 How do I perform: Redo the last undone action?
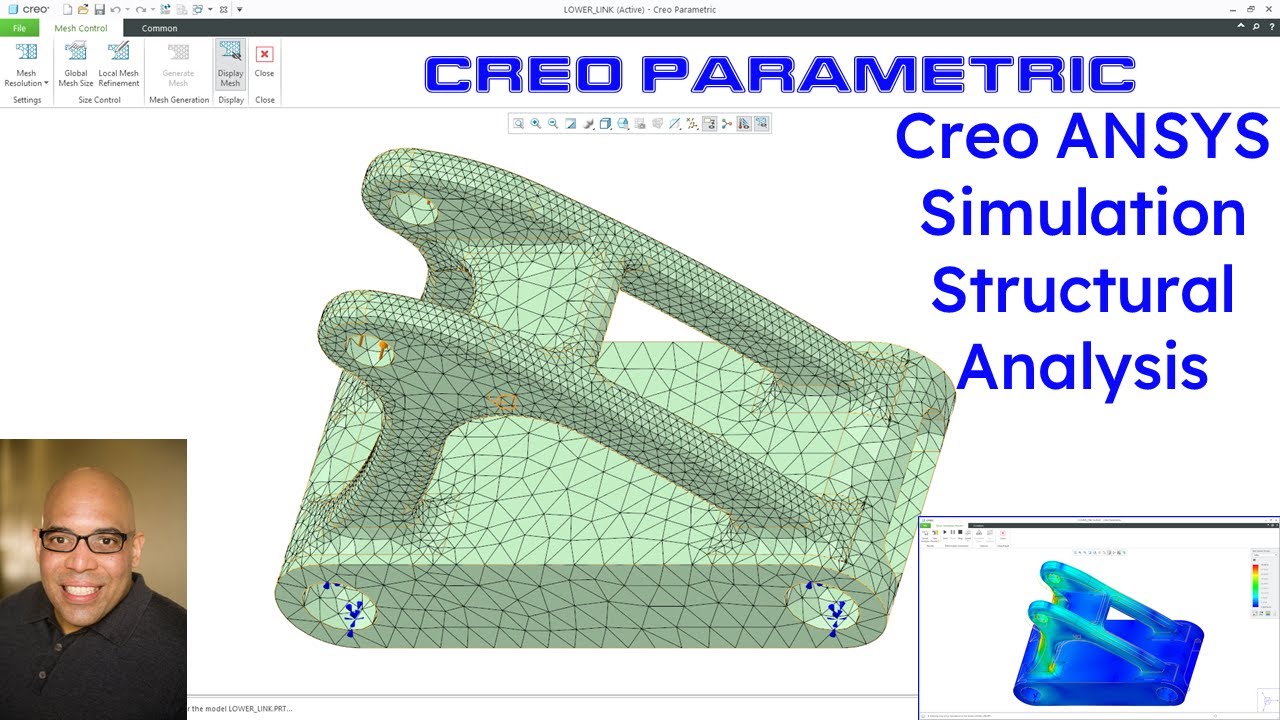pyautogui.click(x=140, y=9)
